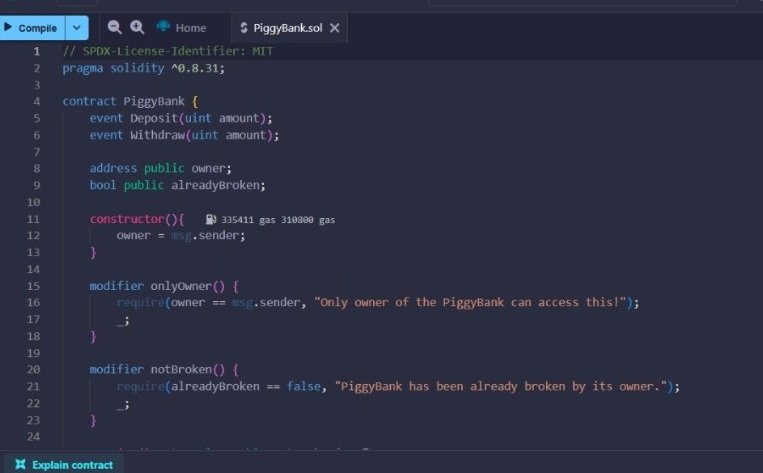Click the constructor keyword
This screenshot has width=763, height=473.
127,219
